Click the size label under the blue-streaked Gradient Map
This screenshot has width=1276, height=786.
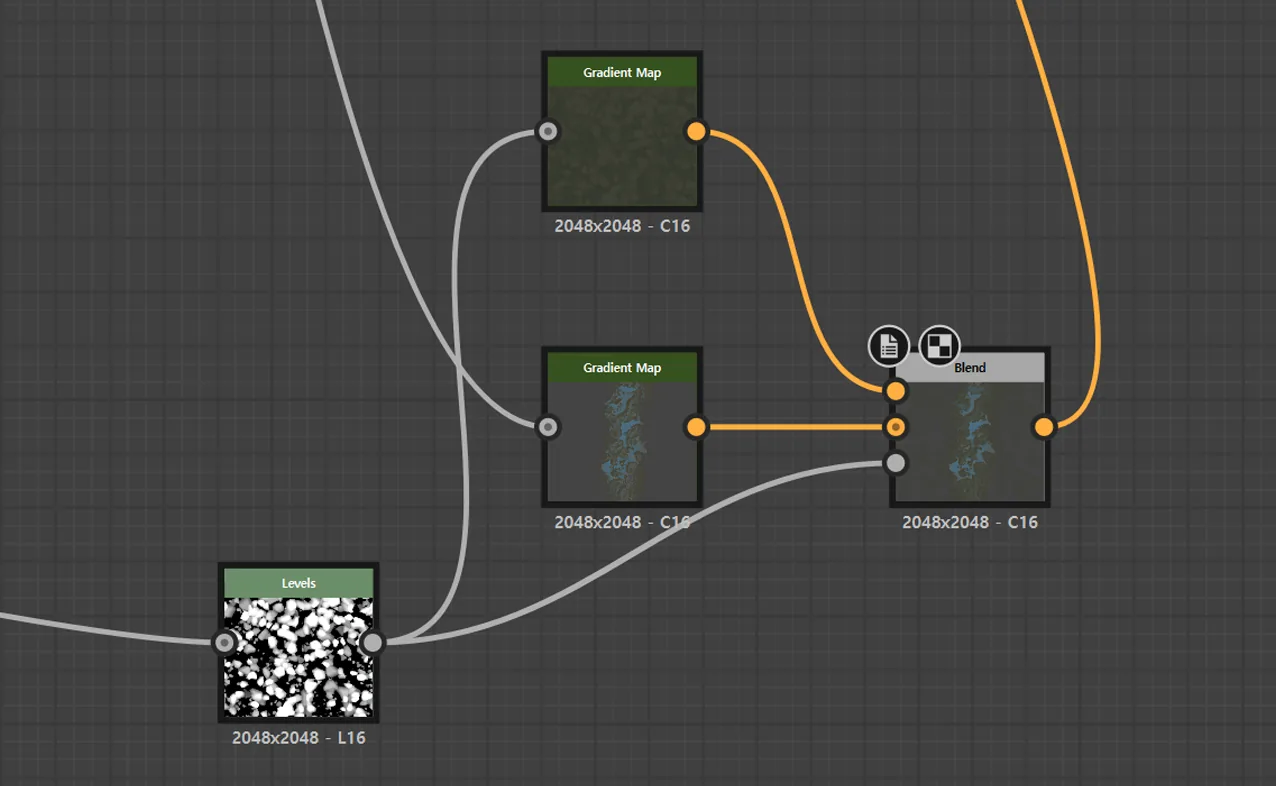tap(622, 522)
